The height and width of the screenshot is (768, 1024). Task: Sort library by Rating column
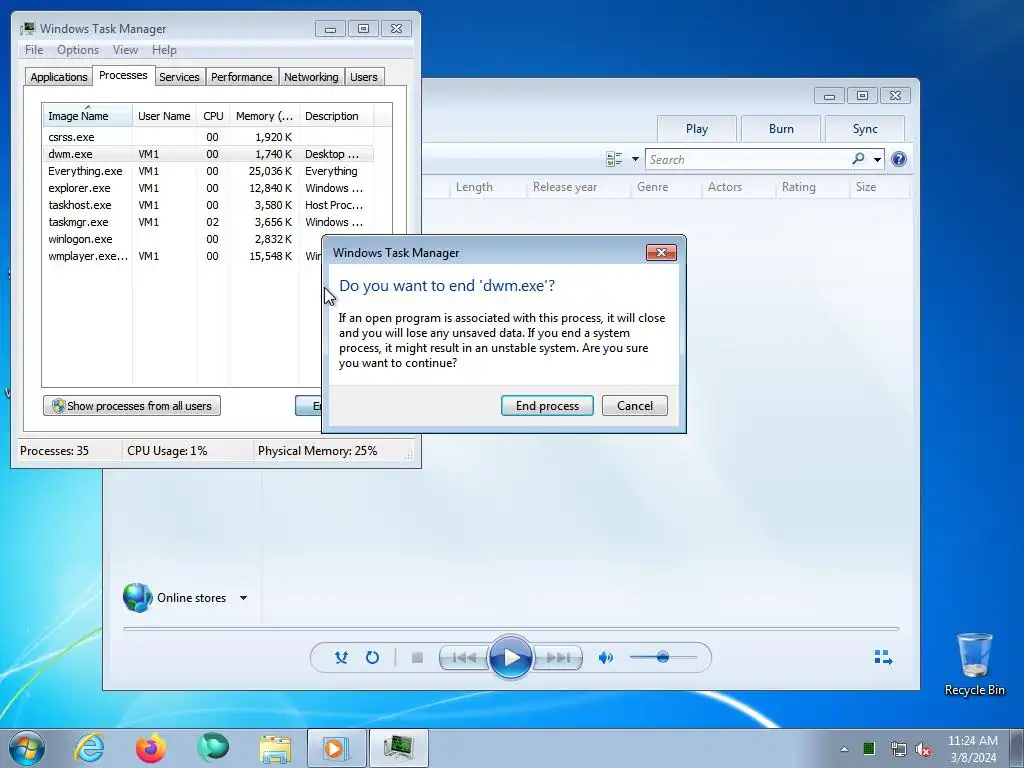(x=799, y=187)
